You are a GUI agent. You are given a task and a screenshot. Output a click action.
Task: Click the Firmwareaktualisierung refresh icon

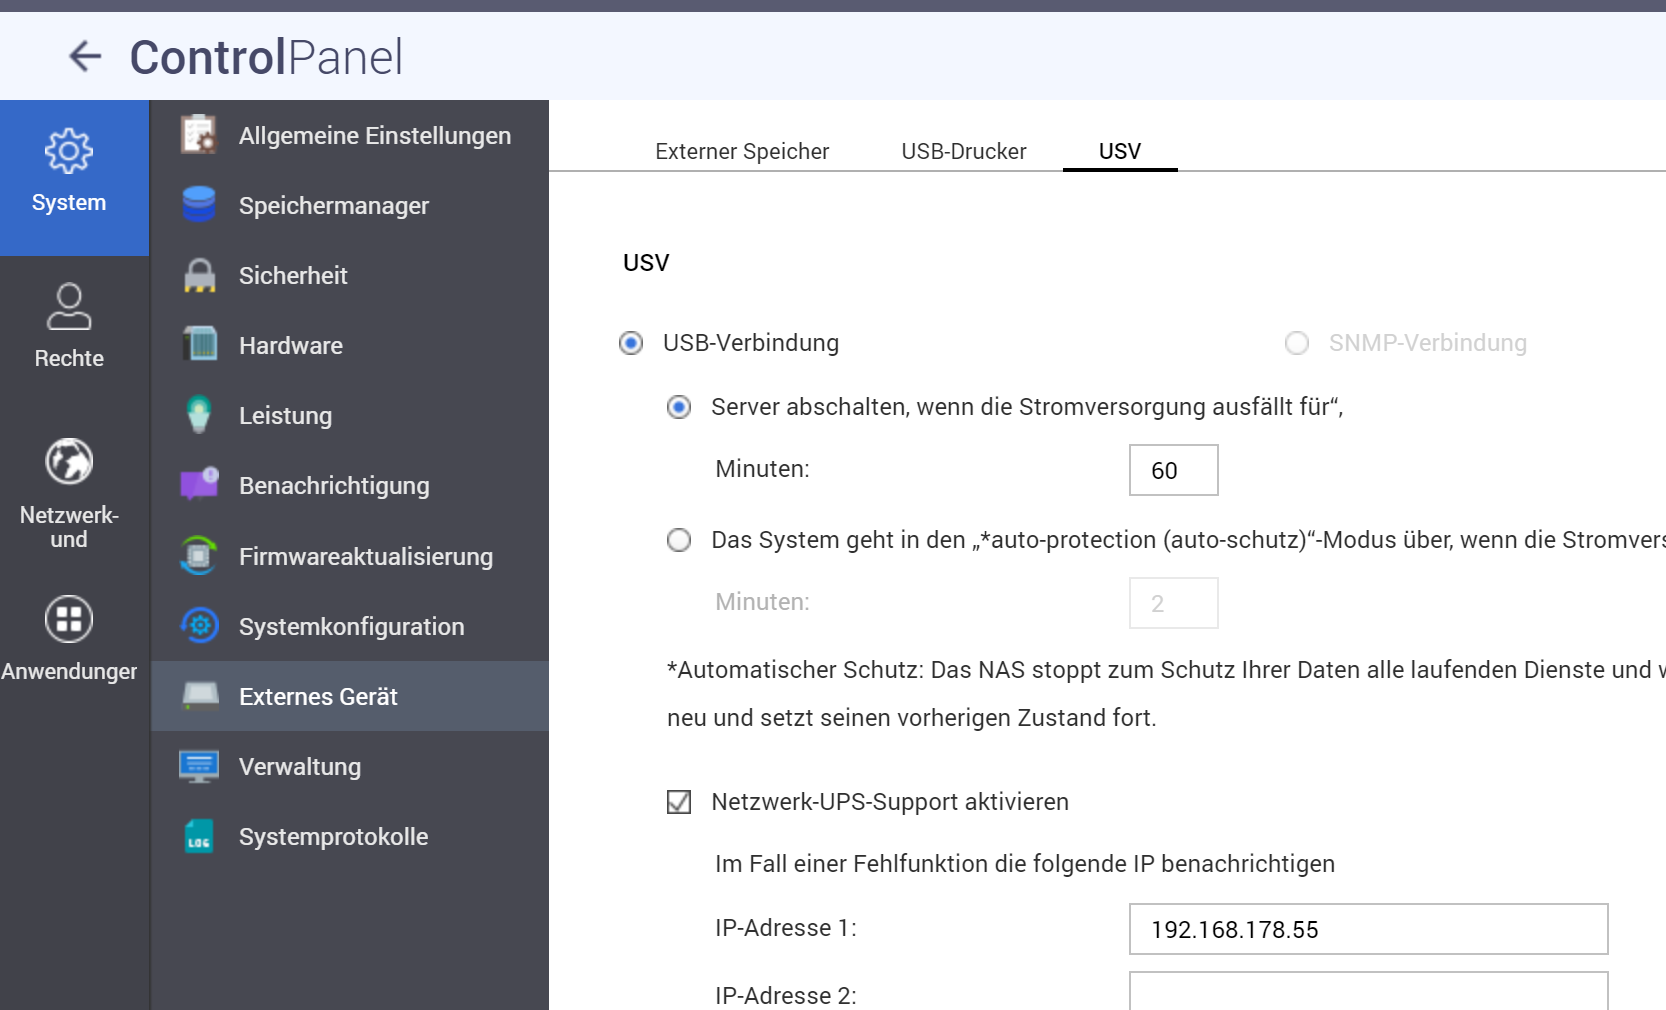tap(199, 556)
